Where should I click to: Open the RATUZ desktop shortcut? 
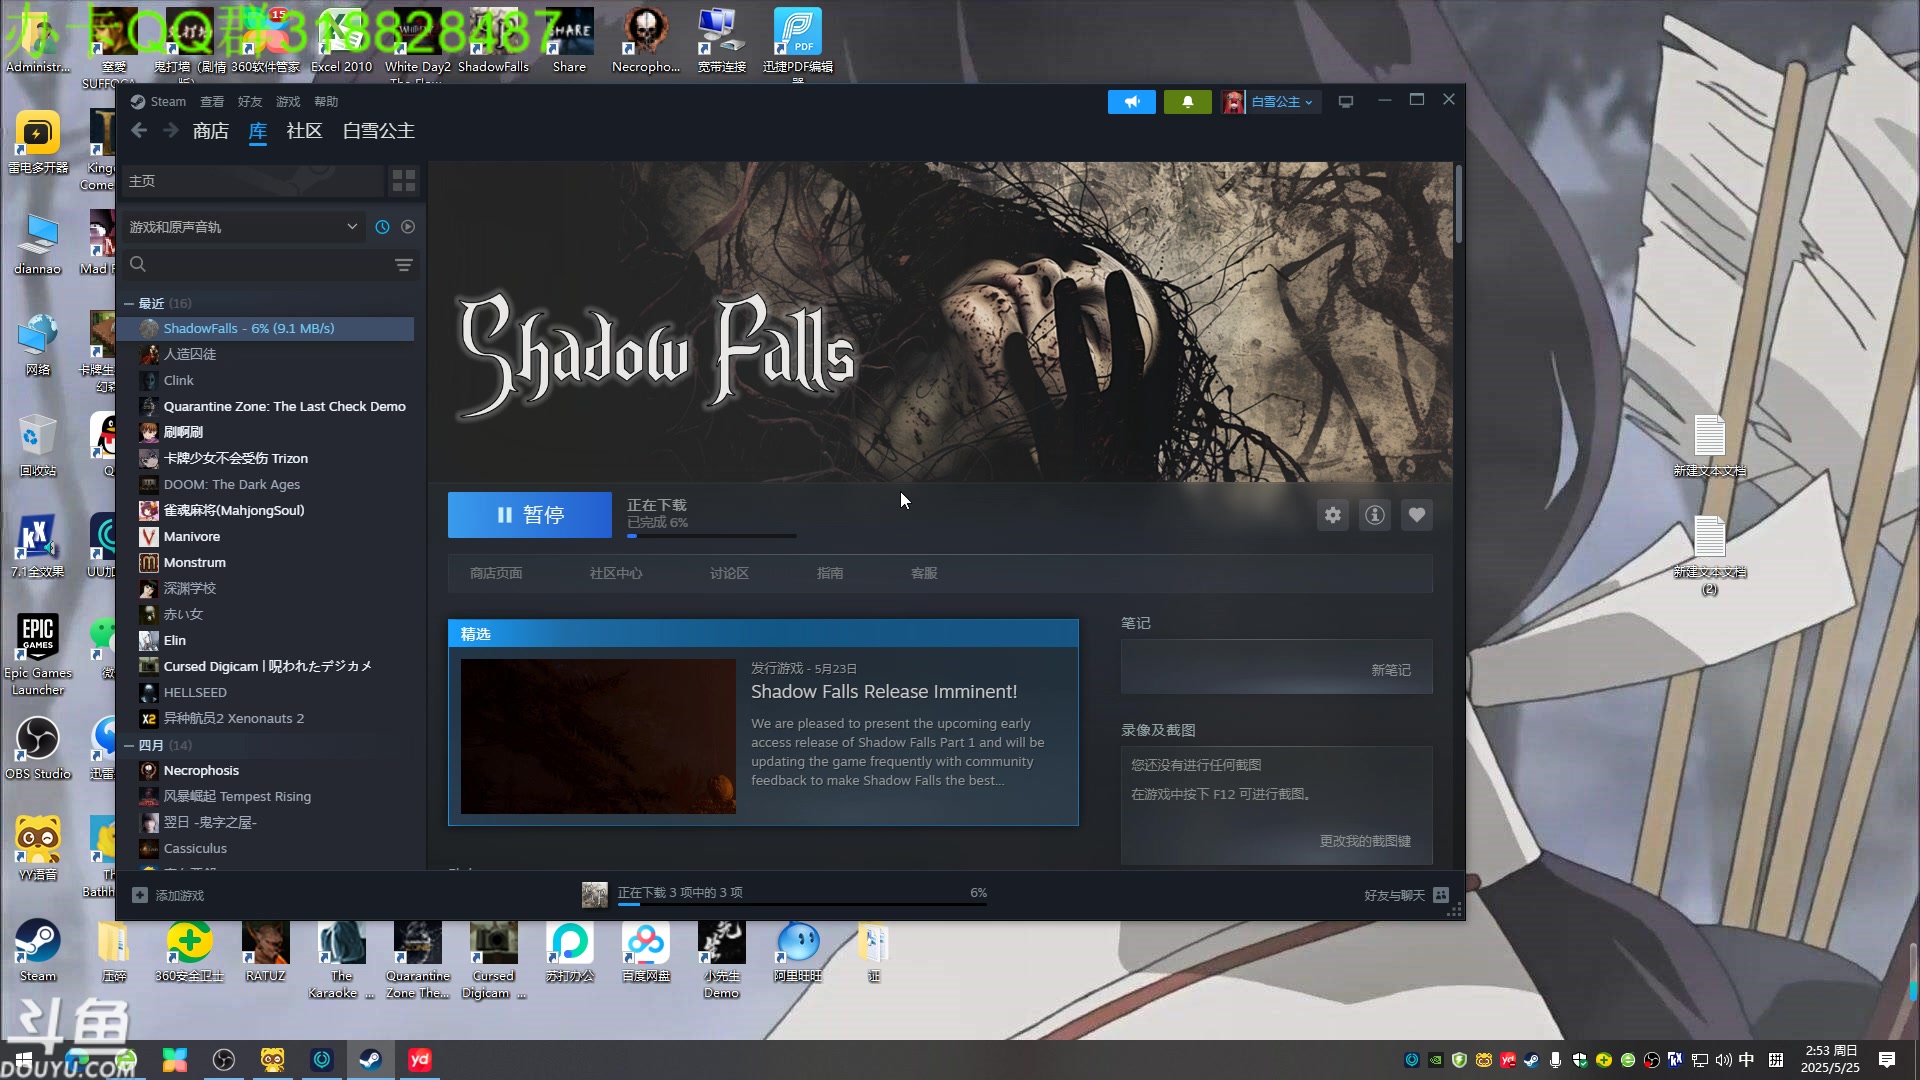coord(265,951)
